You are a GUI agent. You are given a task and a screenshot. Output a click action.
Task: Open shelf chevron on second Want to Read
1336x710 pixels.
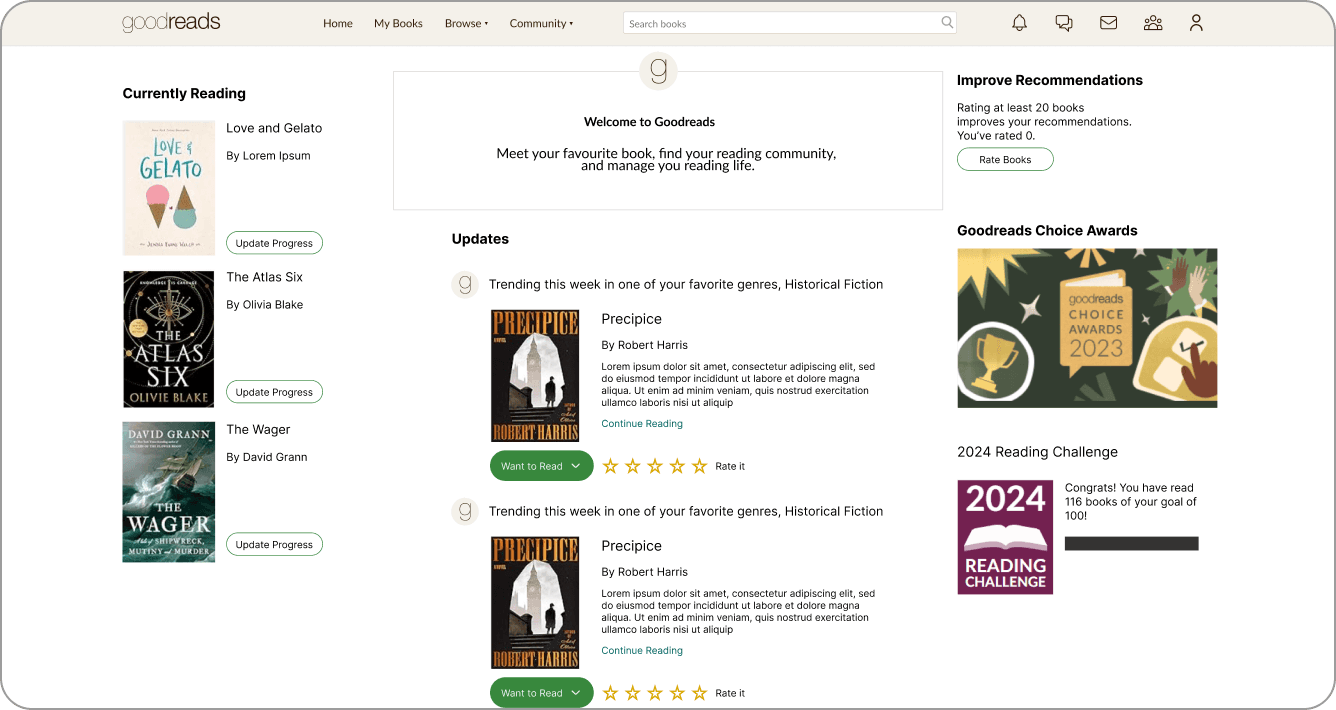pyautogui.click(x=575, y=693)
